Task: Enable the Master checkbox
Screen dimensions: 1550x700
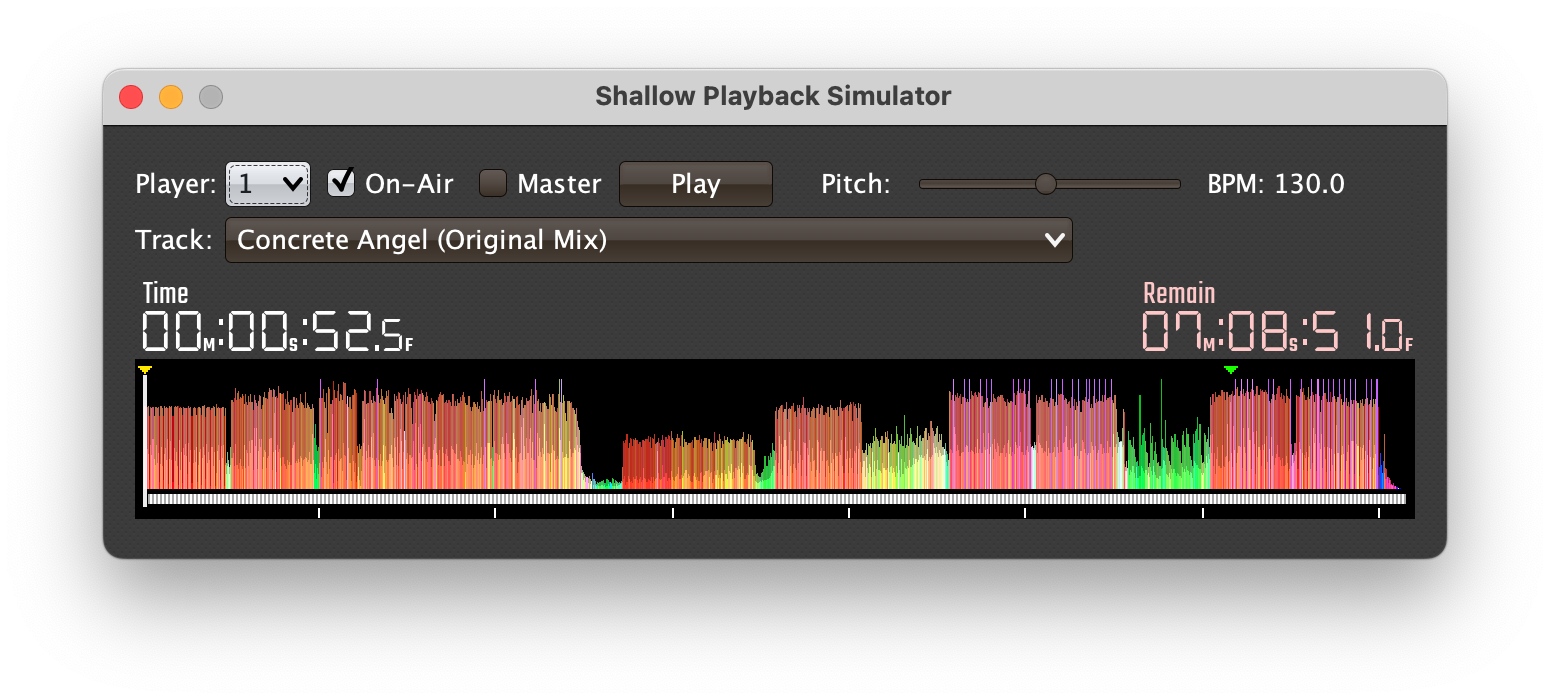Action: [x=493, y=183]
